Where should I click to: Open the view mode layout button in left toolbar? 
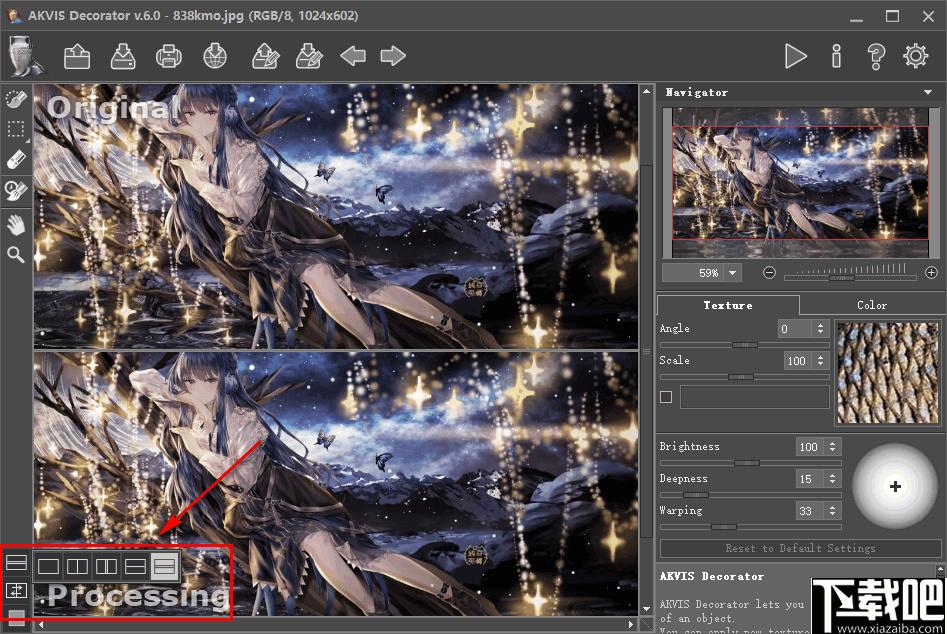pyautogui.click(x=16, y=563)
